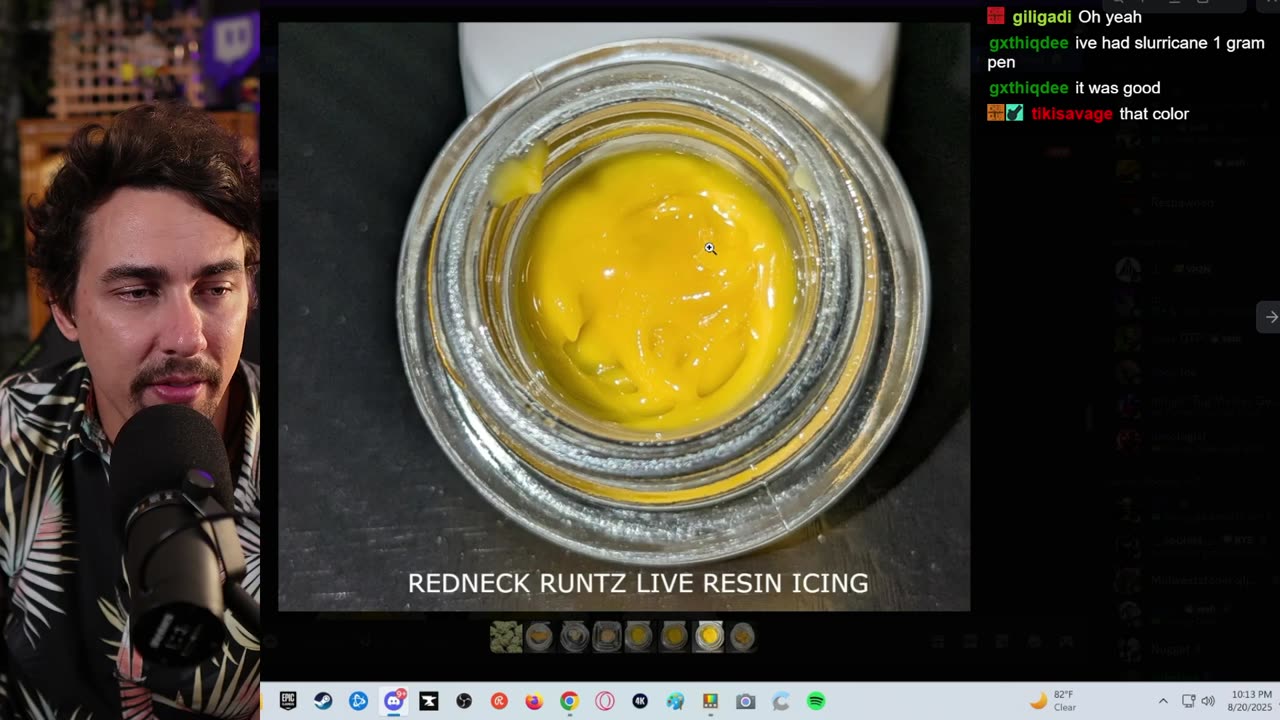1280x720 pixels.
Task: Switch to the active image viewer taskbar app
Action: coord(710,701)
